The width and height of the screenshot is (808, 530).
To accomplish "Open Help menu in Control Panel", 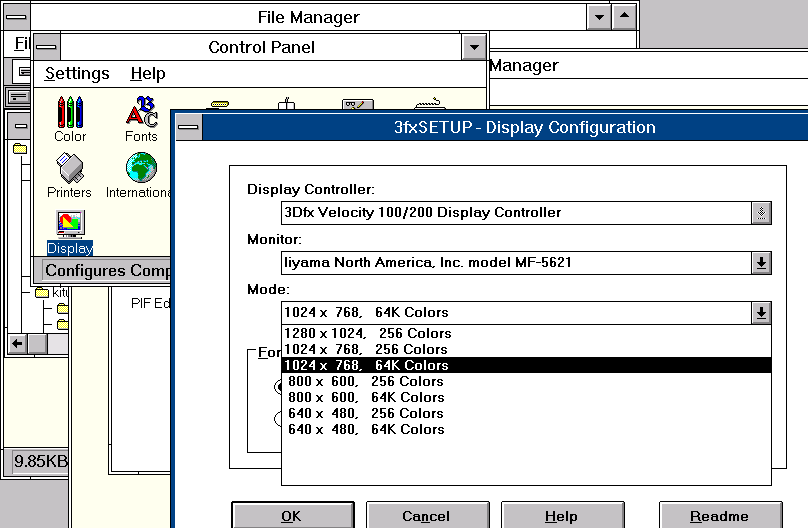I will pos(148,73).
